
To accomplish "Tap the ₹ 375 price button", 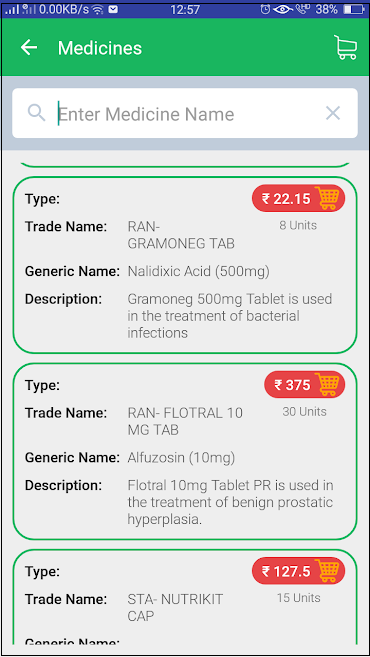I will (304, 384).
